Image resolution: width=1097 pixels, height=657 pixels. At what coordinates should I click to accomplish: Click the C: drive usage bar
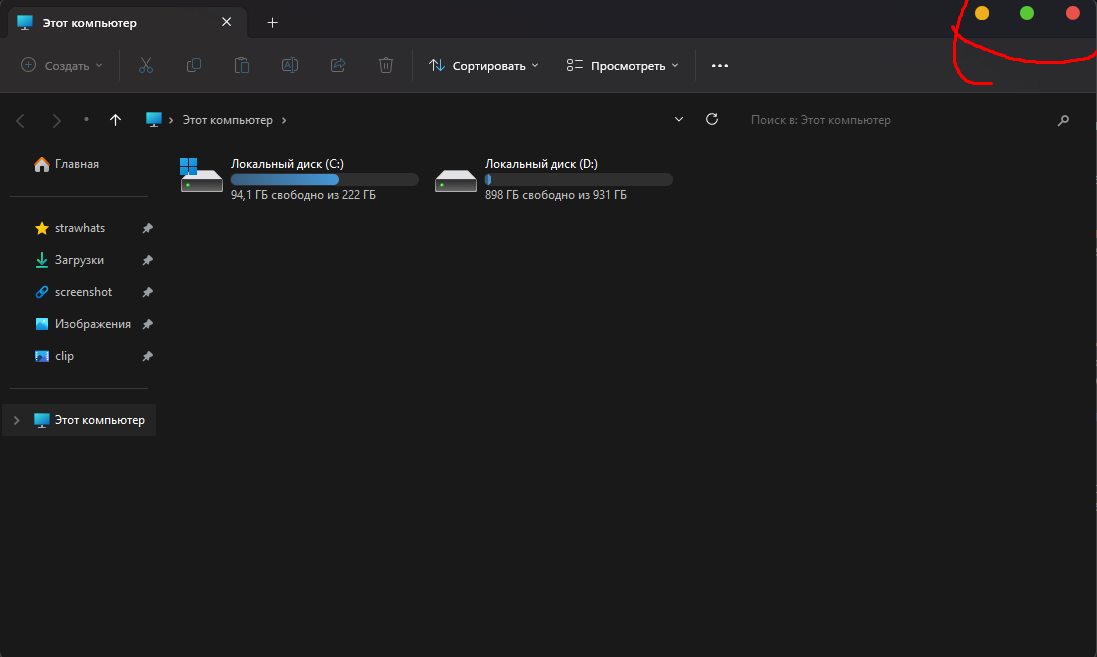click(x=325, y=180)
